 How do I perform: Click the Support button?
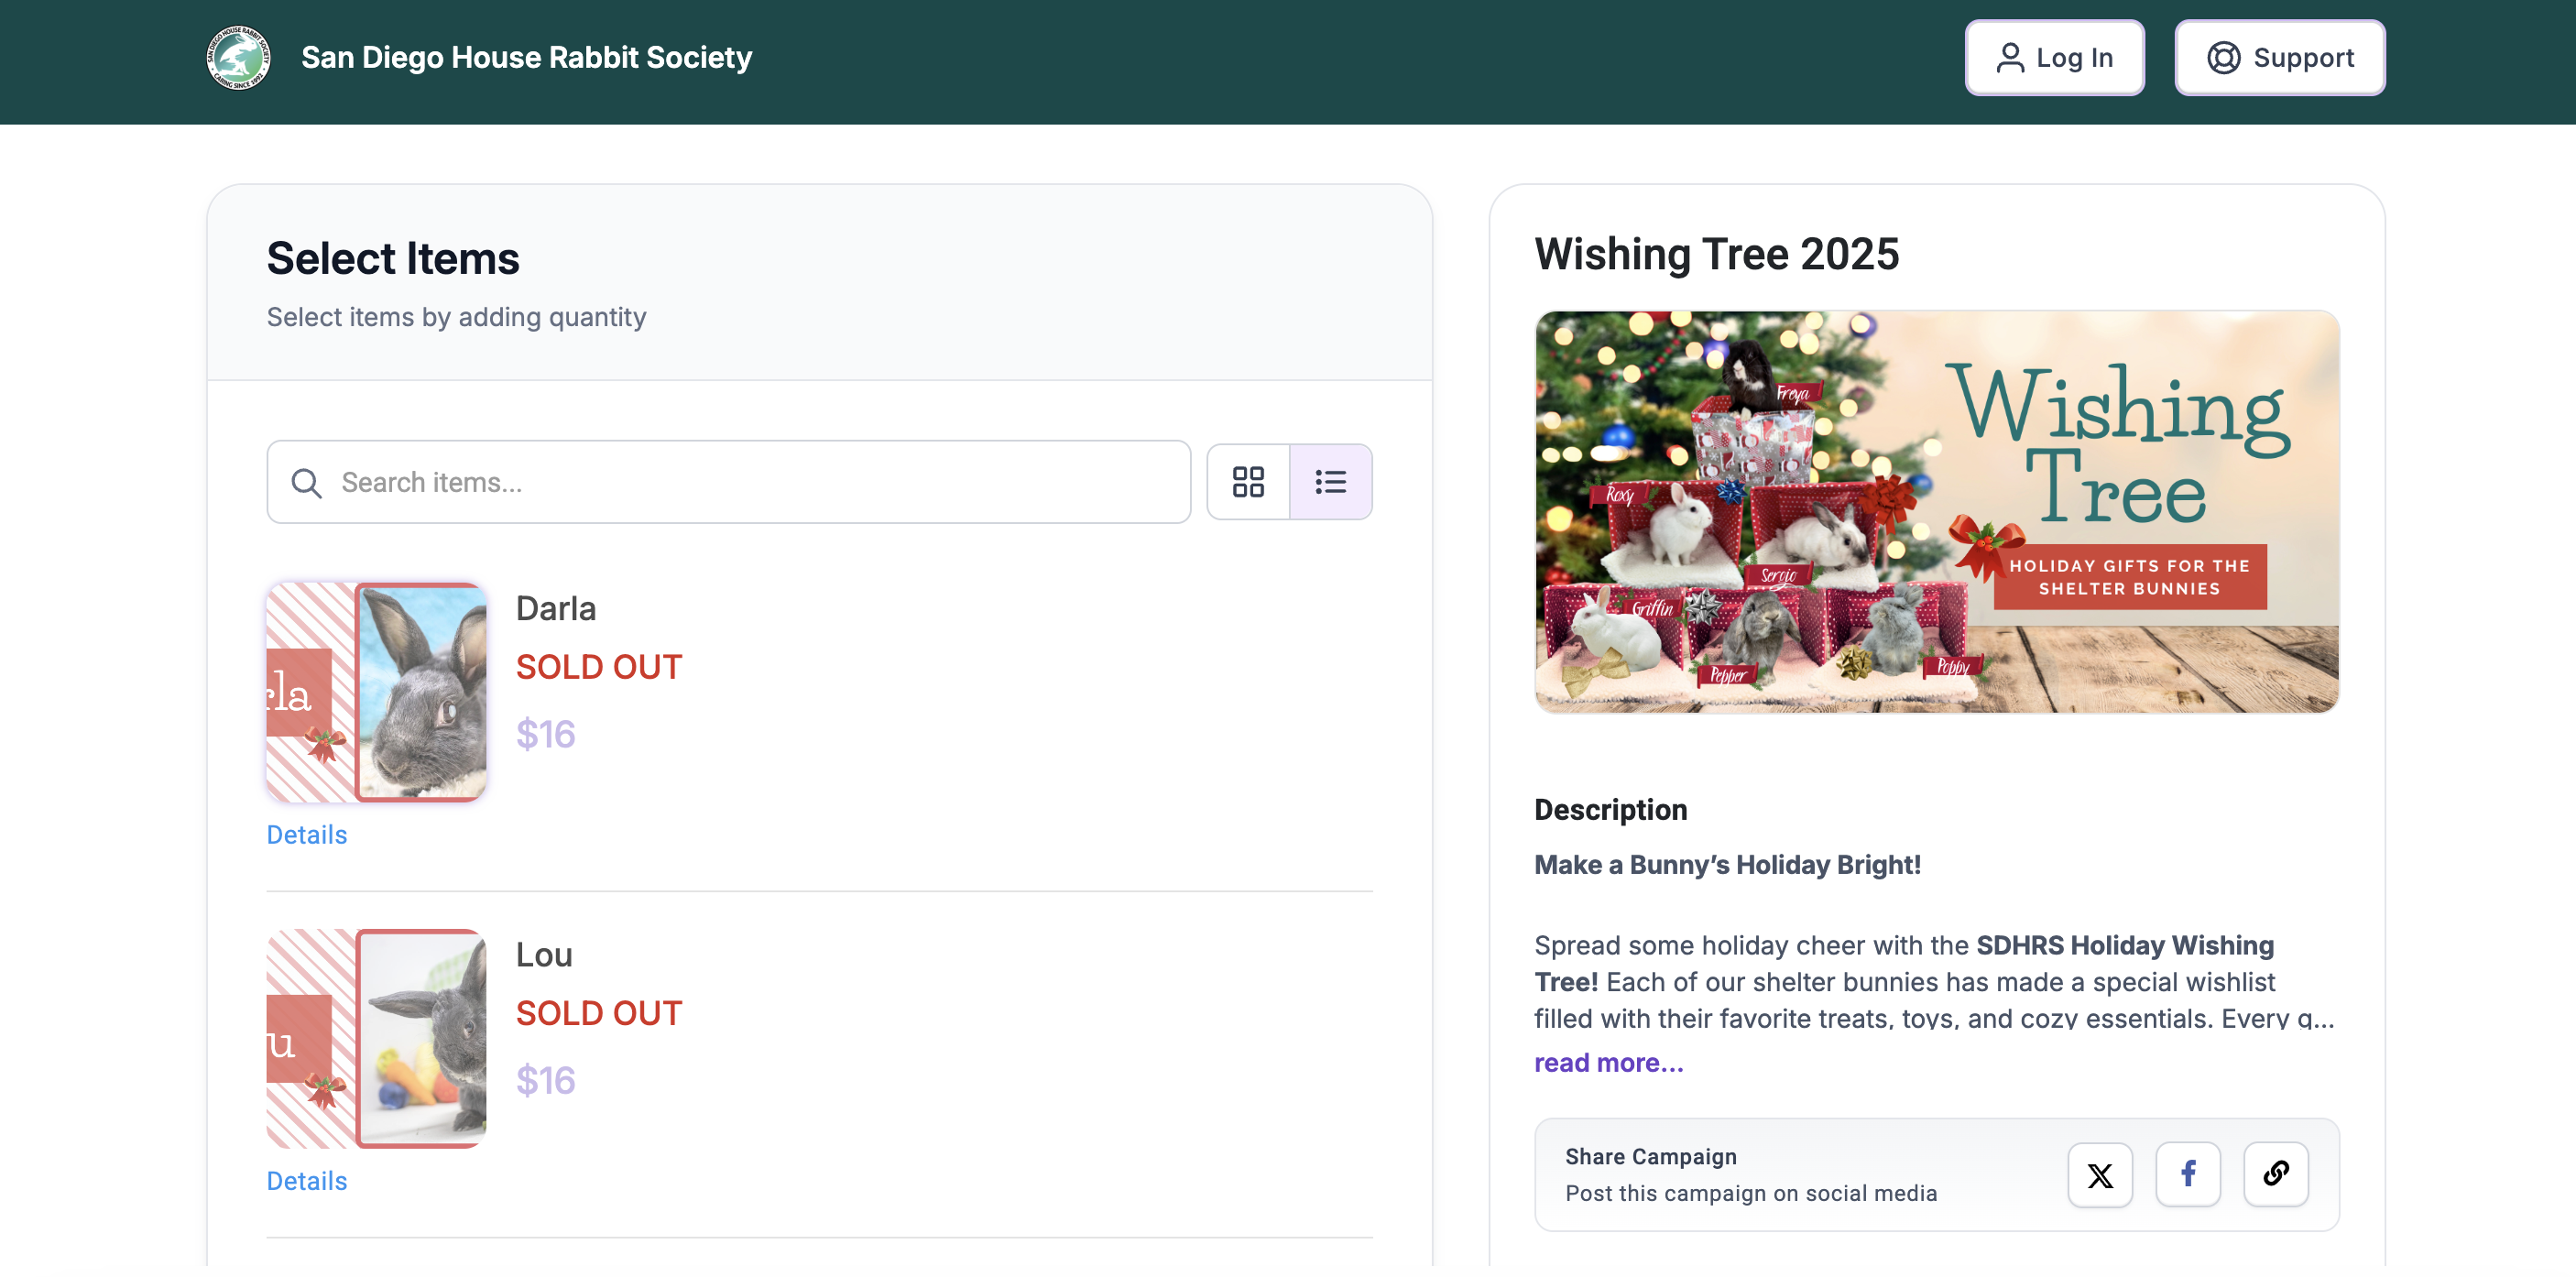coord(2280,57)
